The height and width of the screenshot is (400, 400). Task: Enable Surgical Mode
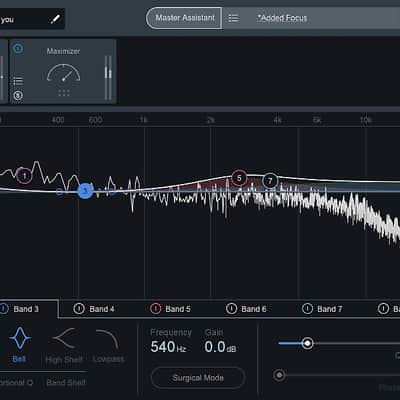[x=198, y=378]
